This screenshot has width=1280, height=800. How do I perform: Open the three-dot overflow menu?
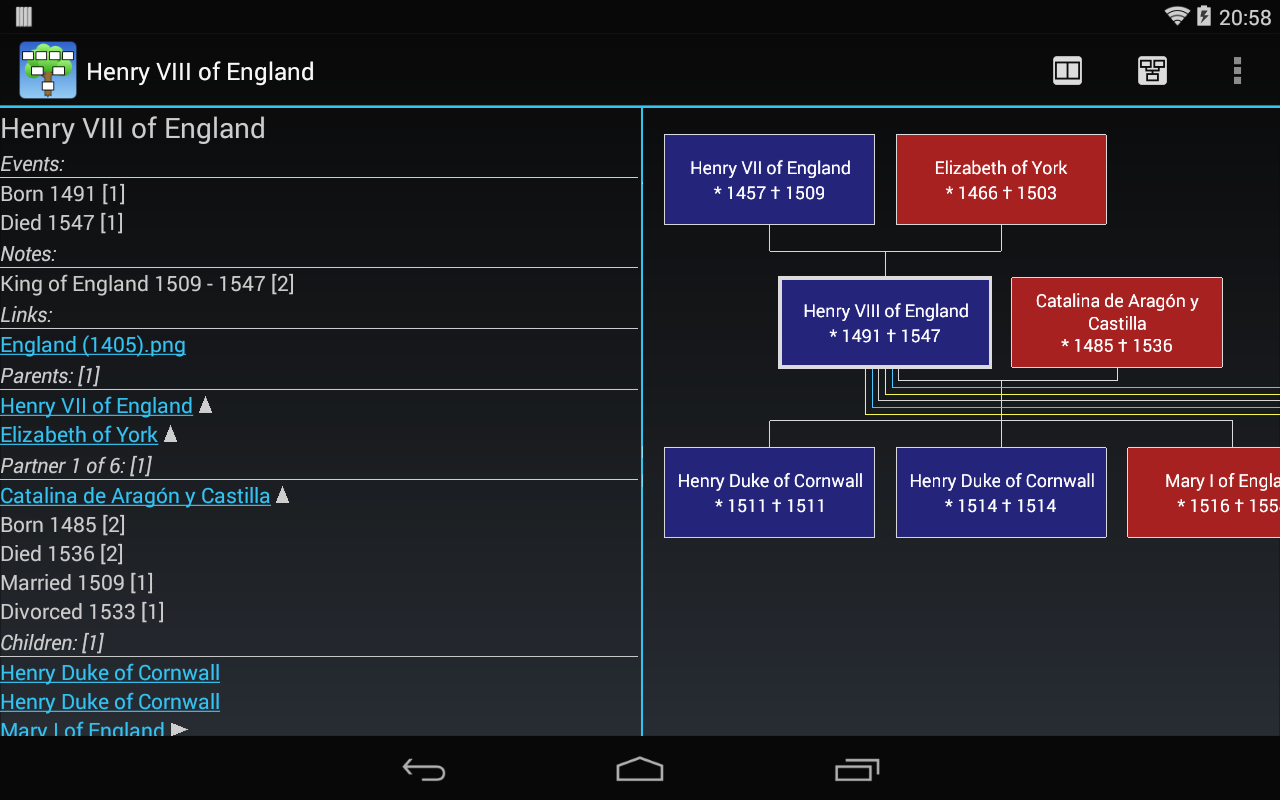1237,71
